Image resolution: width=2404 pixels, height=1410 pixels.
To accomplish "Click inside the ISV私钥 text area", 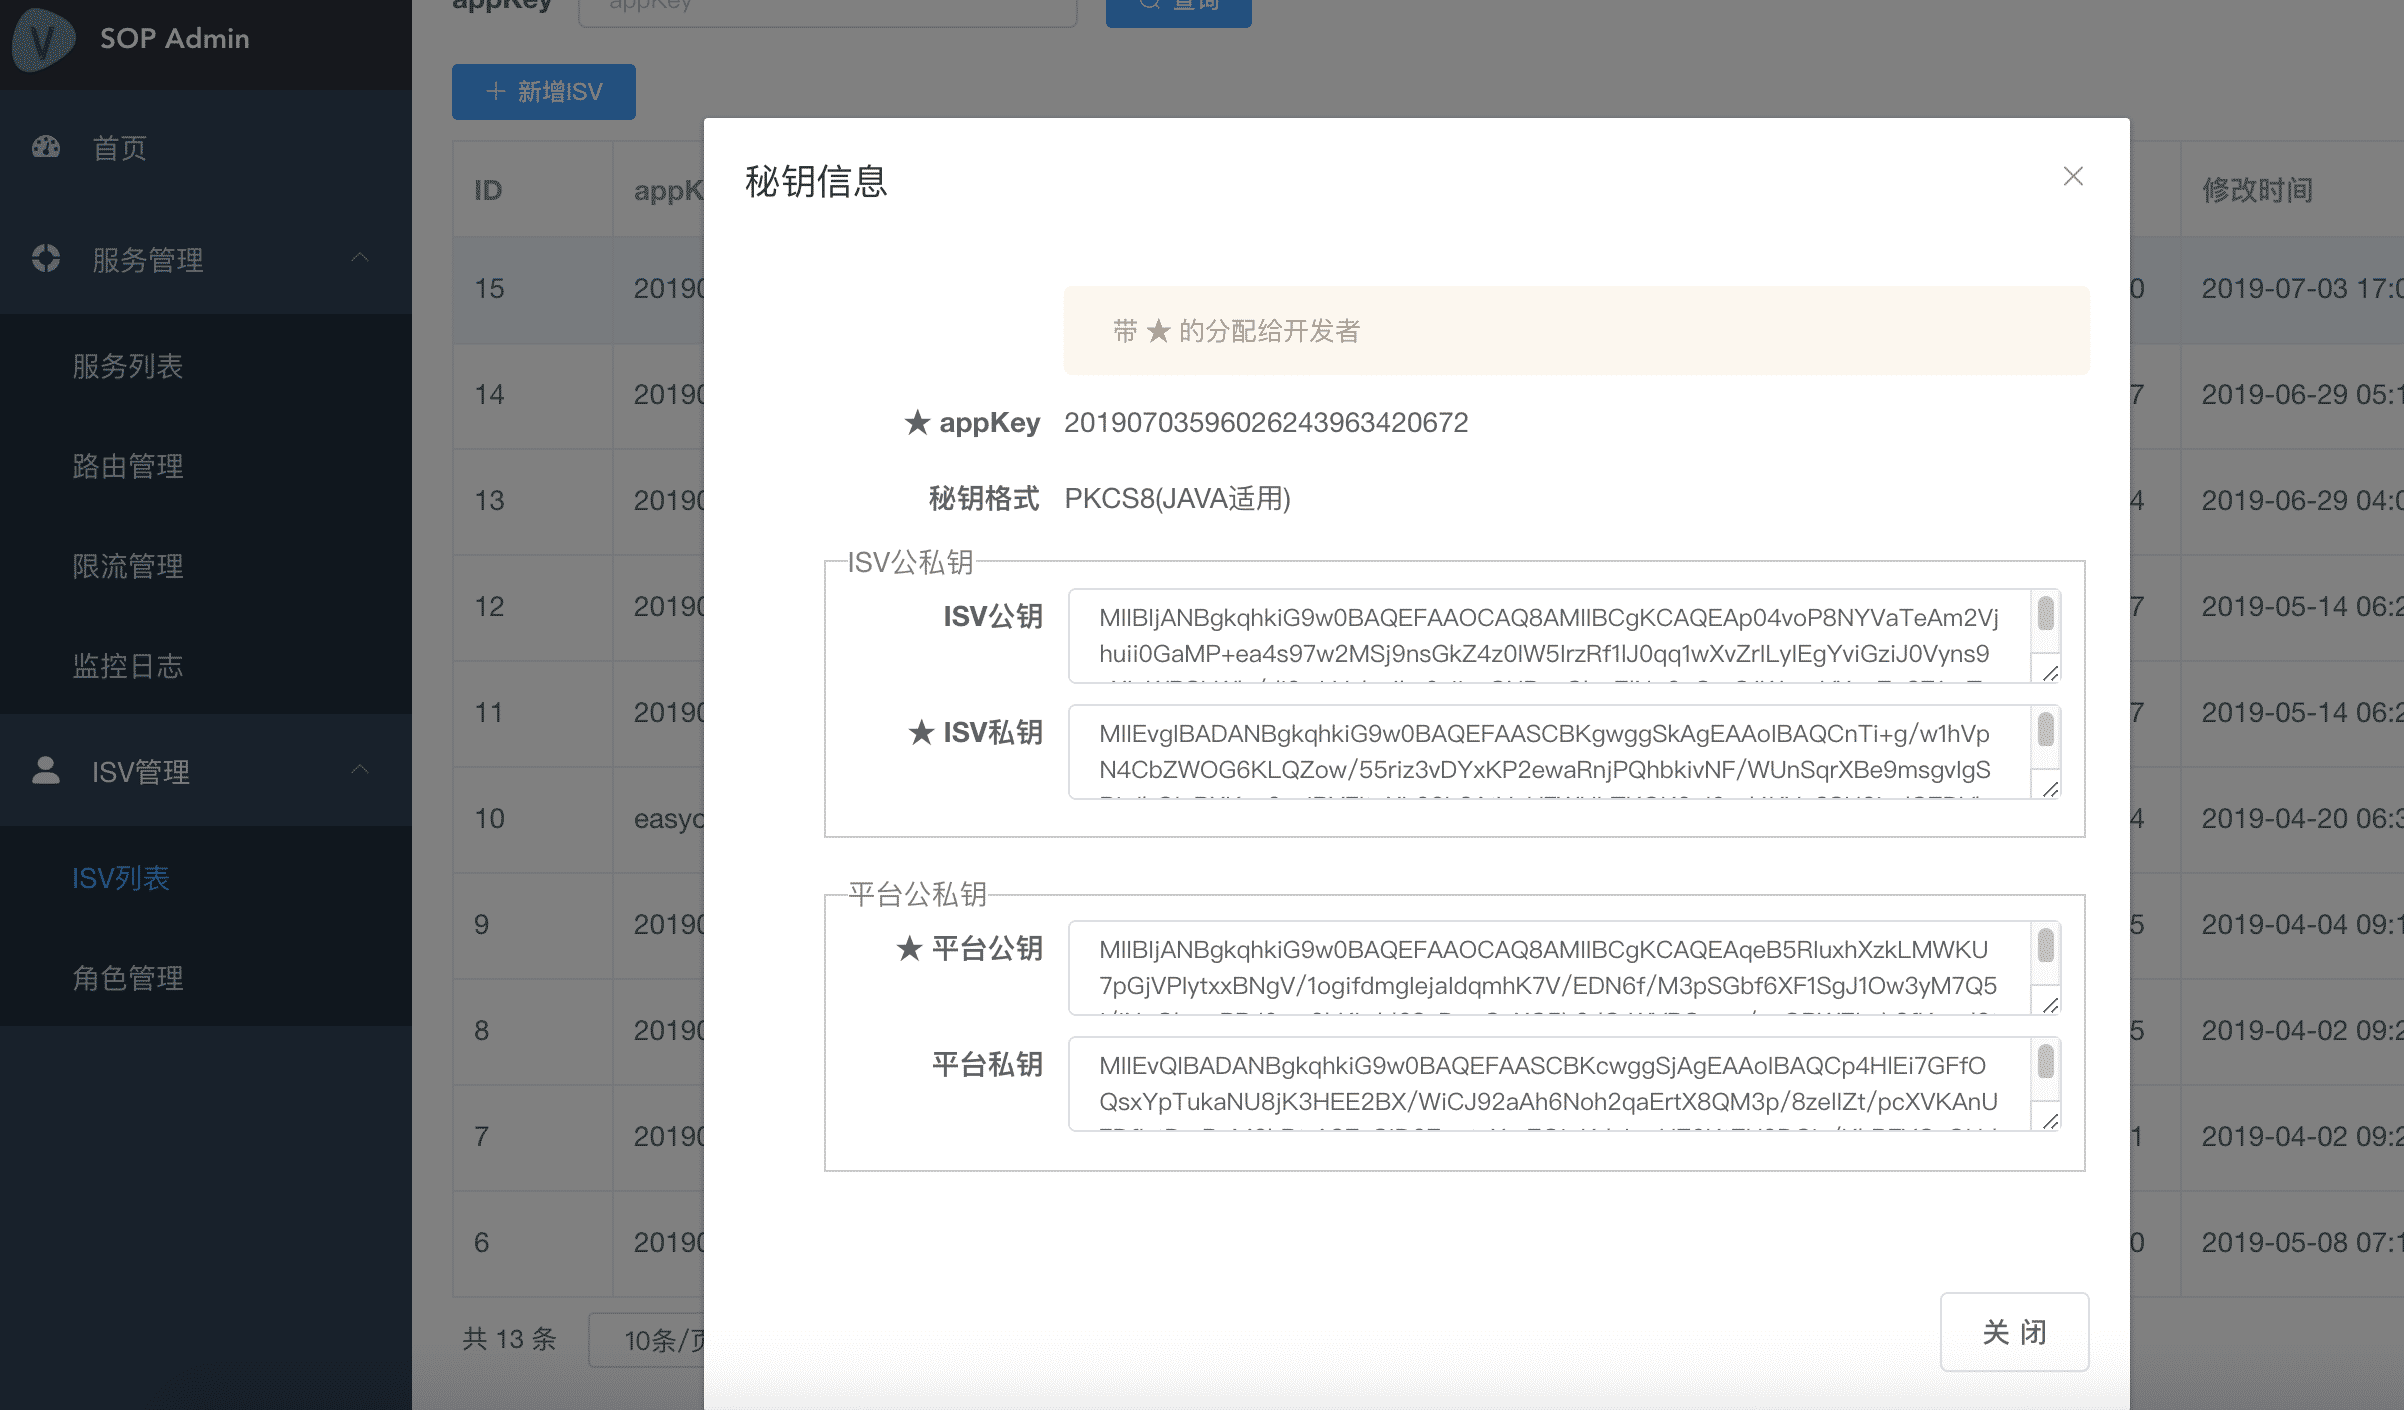I will pos(1545,752).
